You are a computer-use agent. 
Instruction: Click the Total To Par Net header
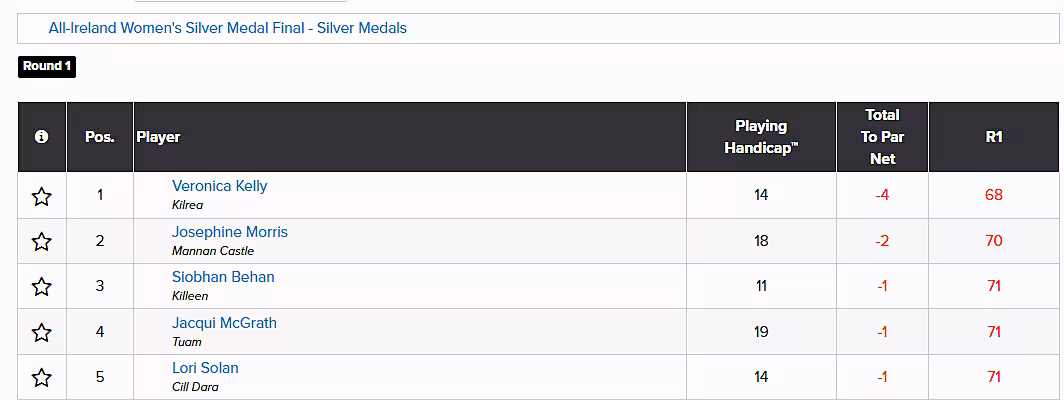(882, 137)
